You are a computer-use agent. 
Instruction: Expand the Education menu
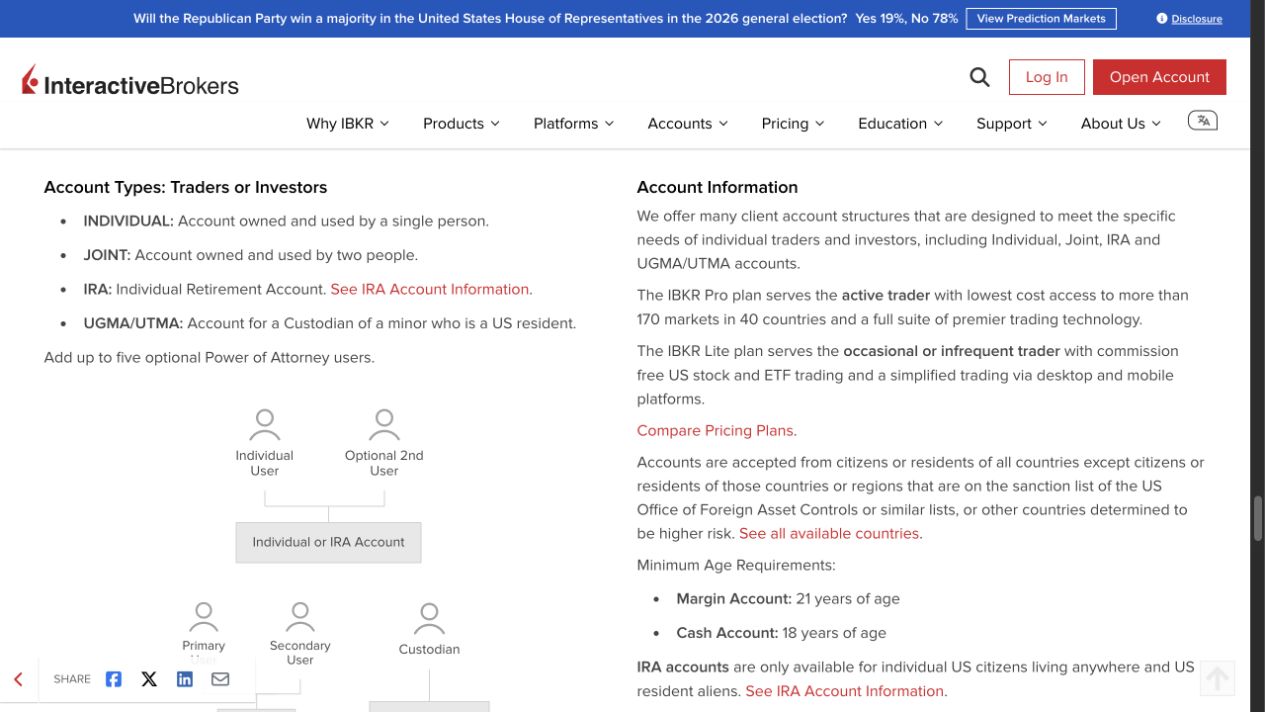coord(900,123)
